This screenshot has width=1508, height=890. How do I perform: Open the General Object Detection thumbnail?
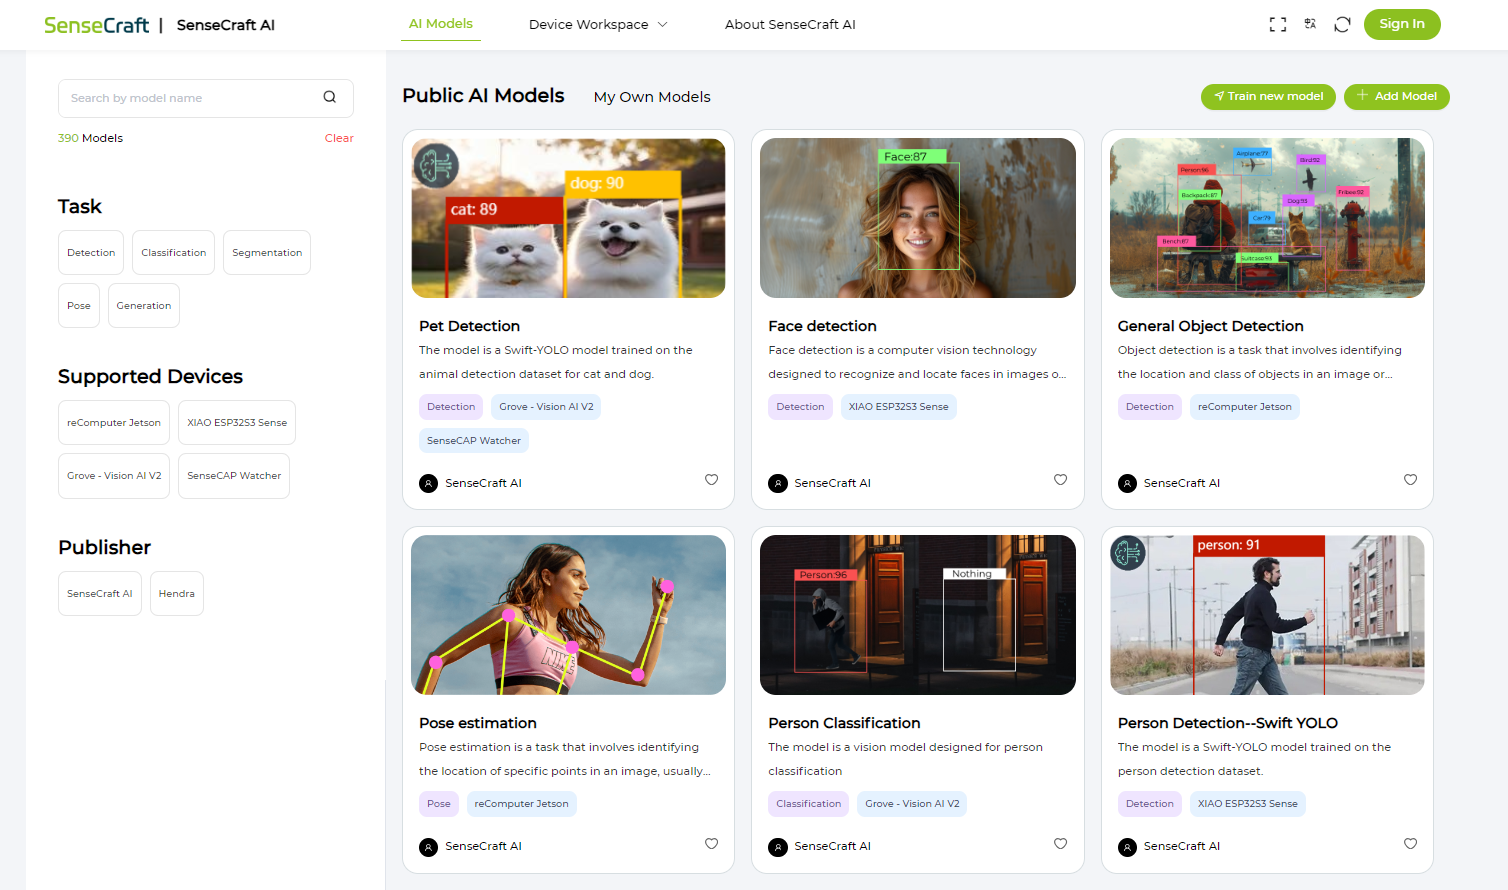(x=1267, y=218)
